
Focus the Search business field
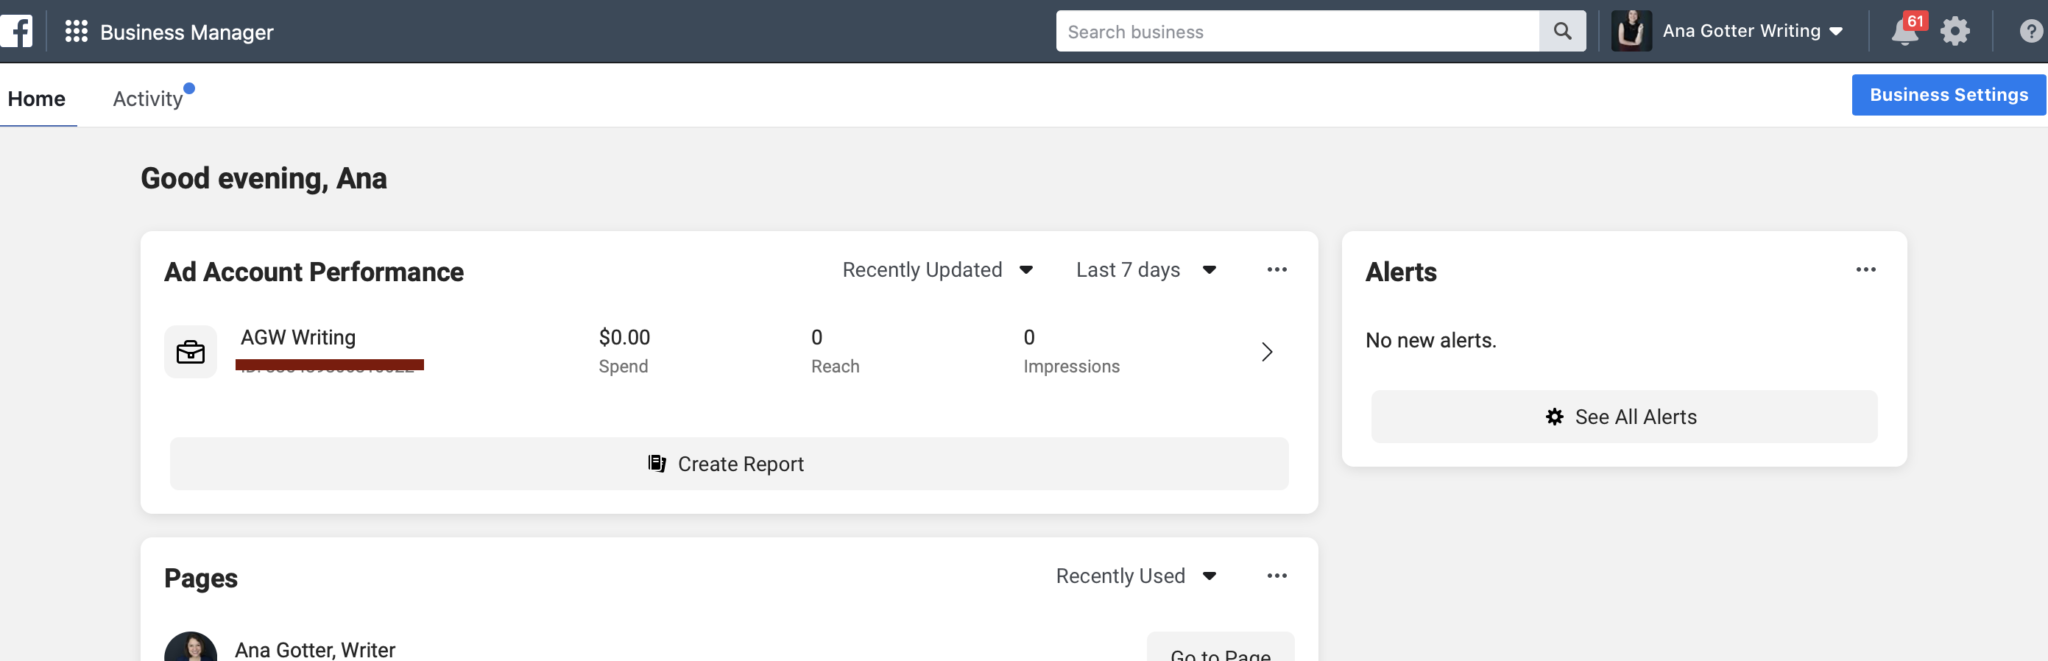[x=1298, y=31]
